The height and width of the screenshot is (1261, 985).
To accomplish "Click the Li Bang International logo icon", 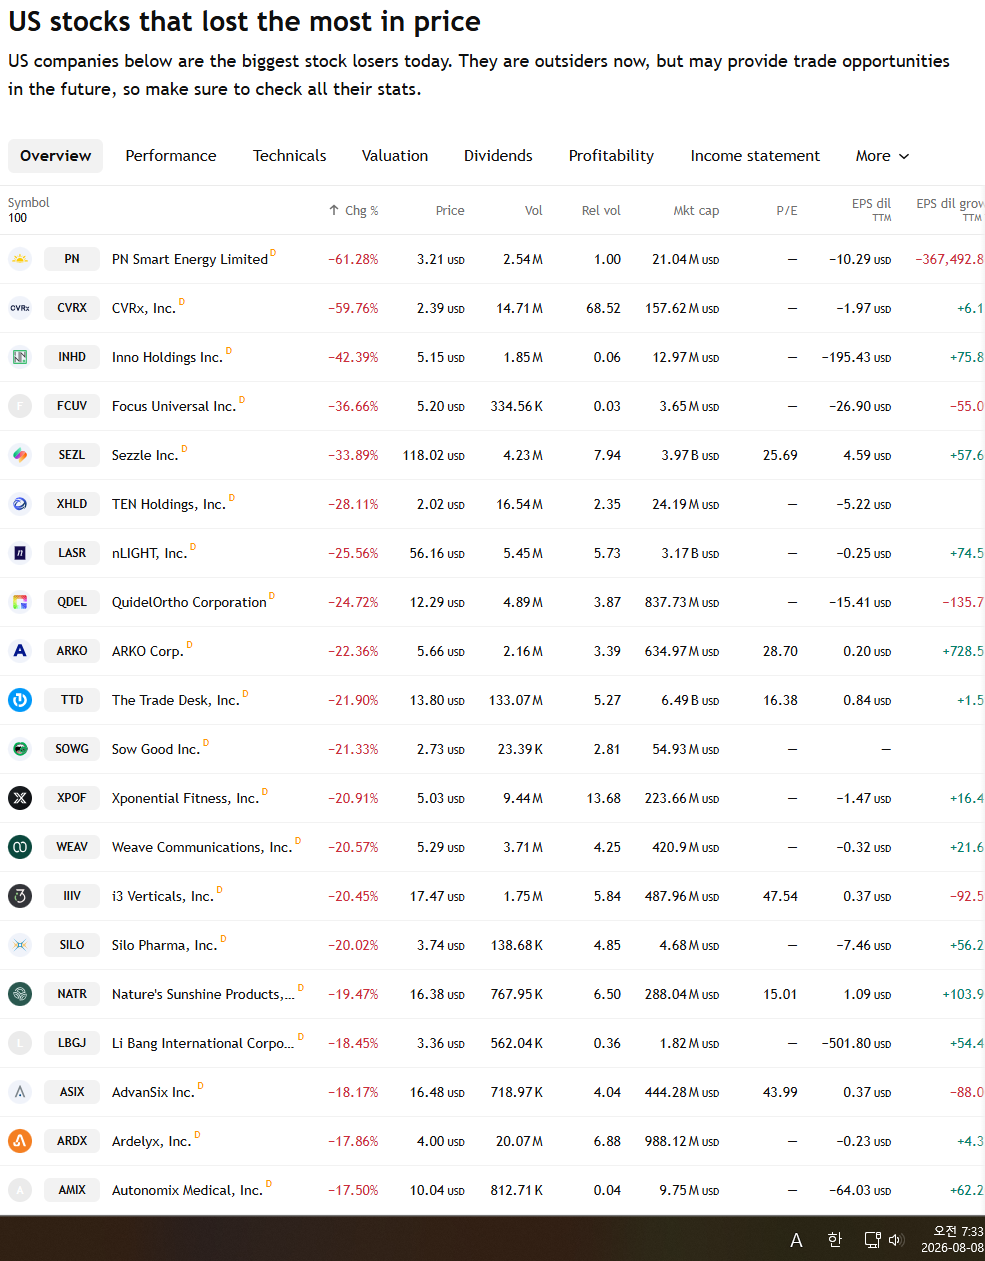I will coord(20,1043).
